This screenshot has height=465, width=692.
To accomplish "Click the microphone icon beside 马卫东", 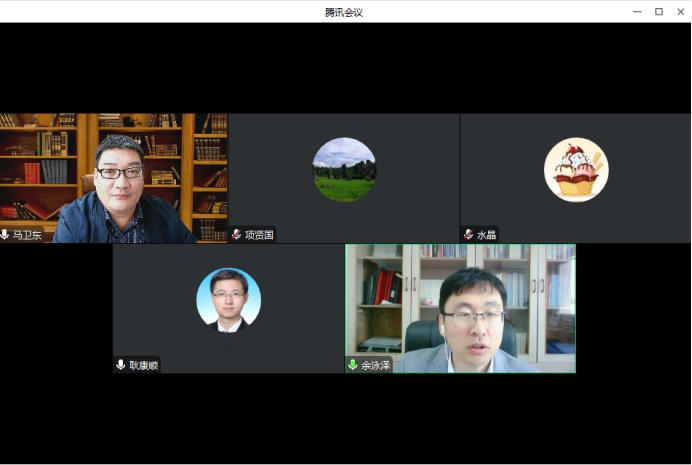I will pos(6,235).
